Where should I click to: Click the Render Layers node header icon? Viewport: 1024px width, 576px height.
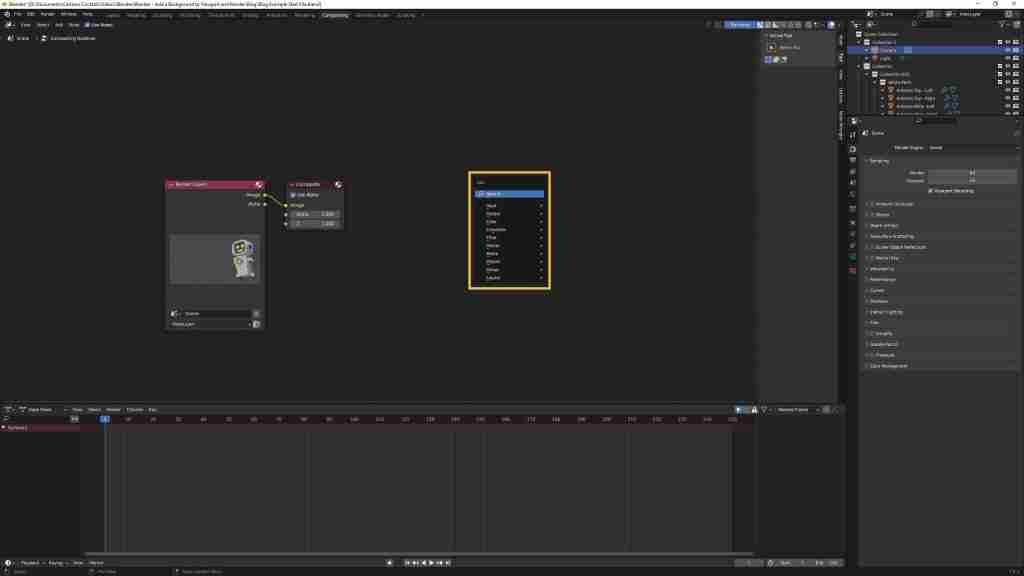tap(259, 185)
